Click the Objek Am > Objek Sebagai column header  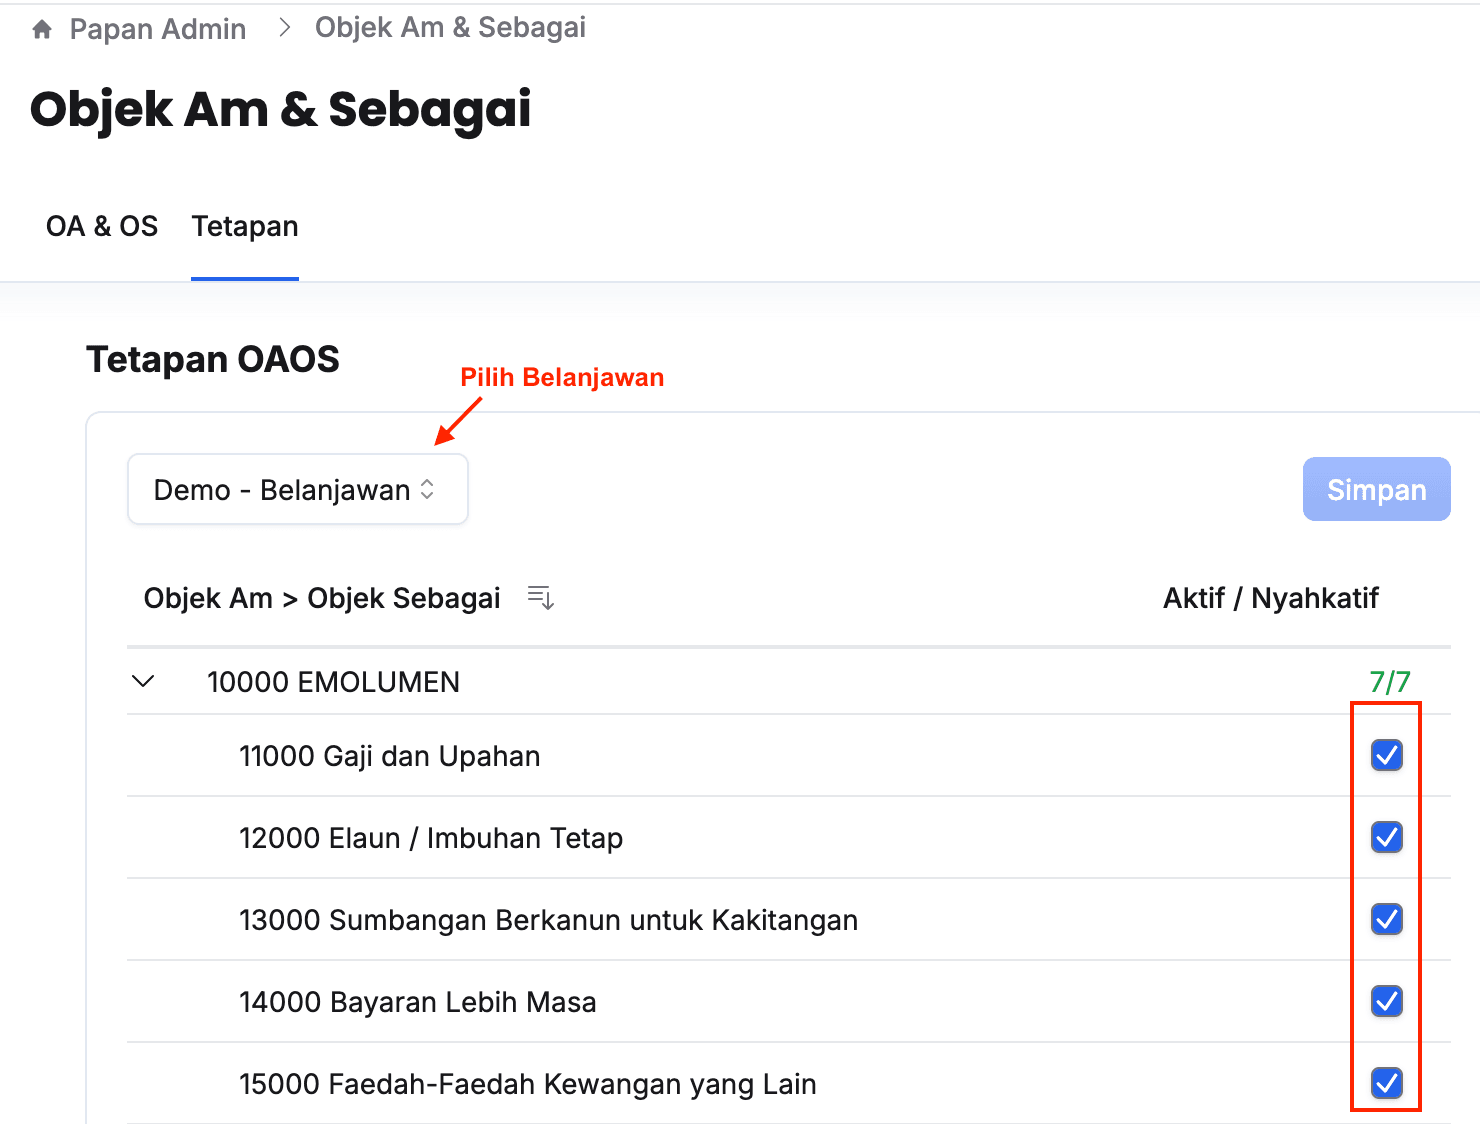coord(322,598)
